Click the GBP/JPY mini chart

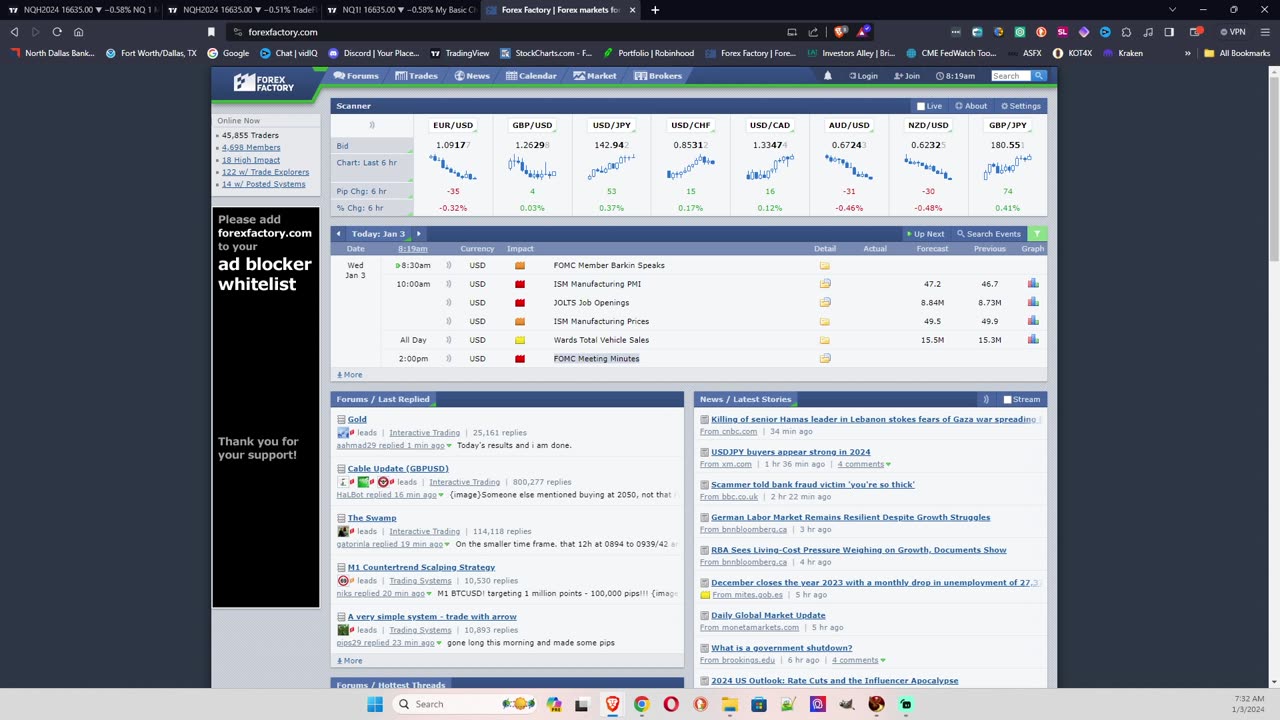(x=1007, y=168)
